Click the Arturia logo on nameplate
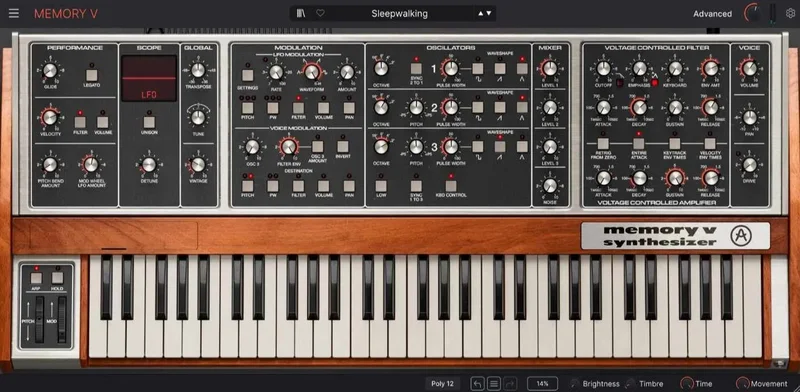Screen dimensions: 800x392 pyautogui.click(x=741, y=236)
